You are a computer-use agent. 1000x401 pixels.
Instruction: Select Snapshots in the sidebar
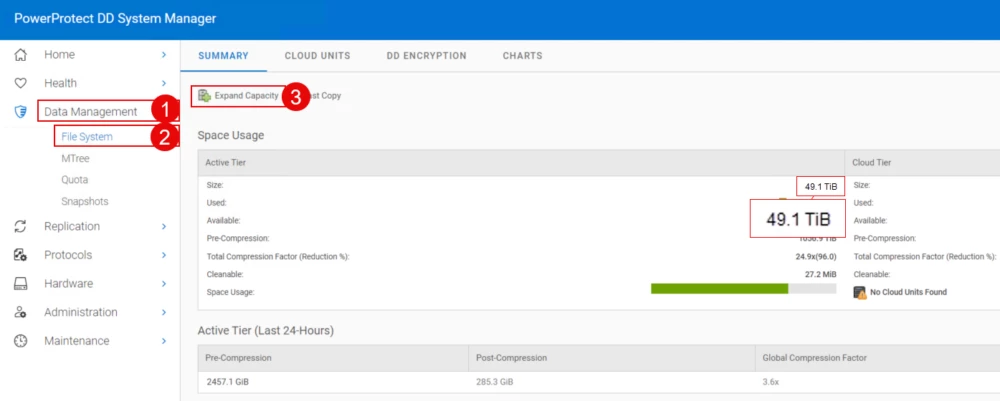coord(85,201)
